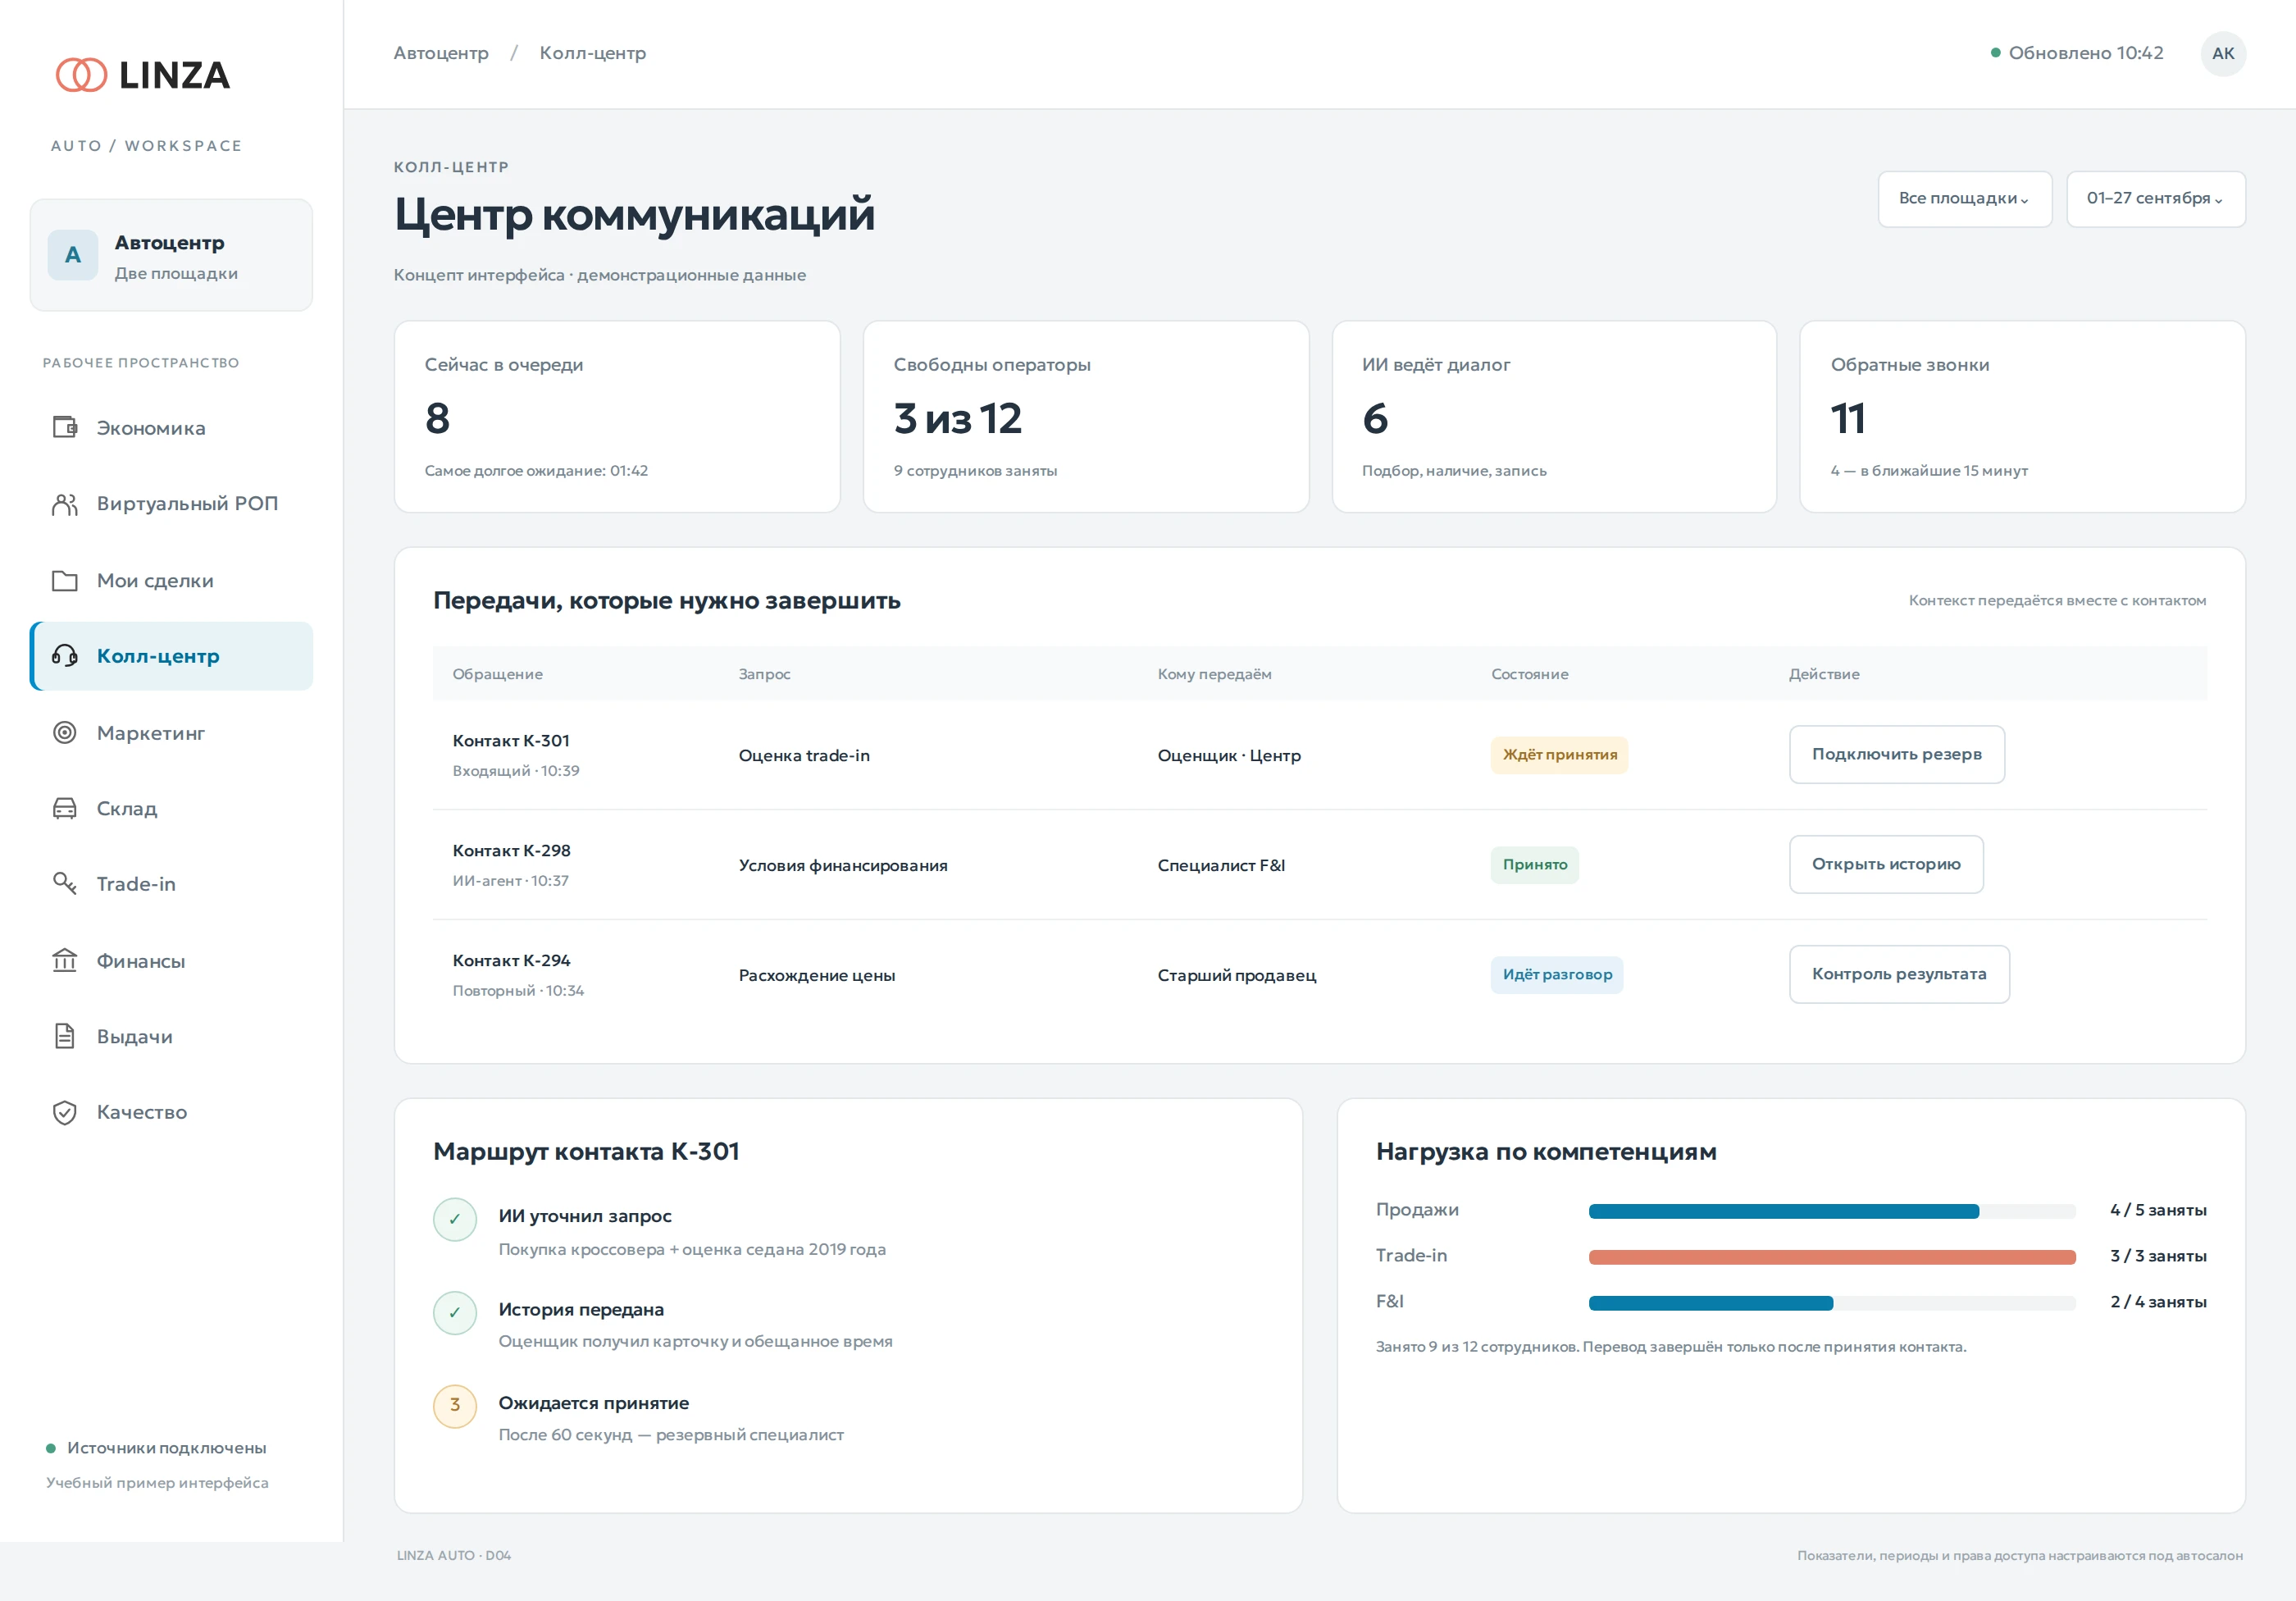Image resolution: width=2296 pixels, height=1601 pixels.
Task: Click the Мои сделки folder icon
Action: click(x=65, y=581)
